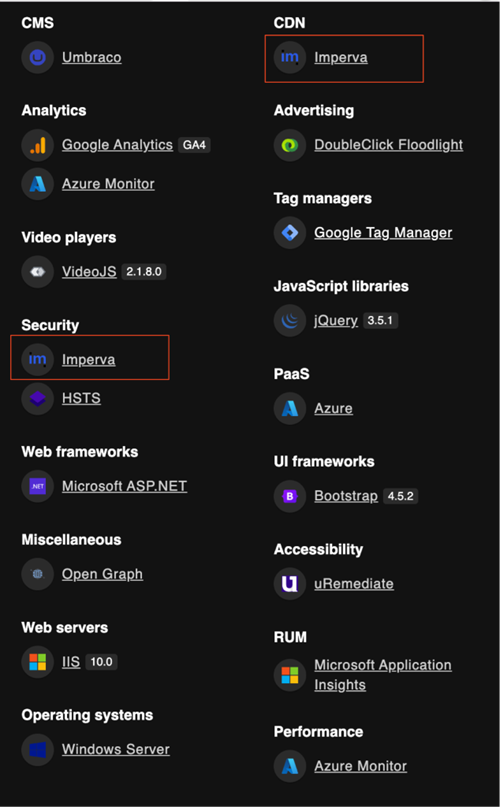Click the Open Graph icon
Image resolution: width=500 pixels, height=807 pixels.
[38, 574]
